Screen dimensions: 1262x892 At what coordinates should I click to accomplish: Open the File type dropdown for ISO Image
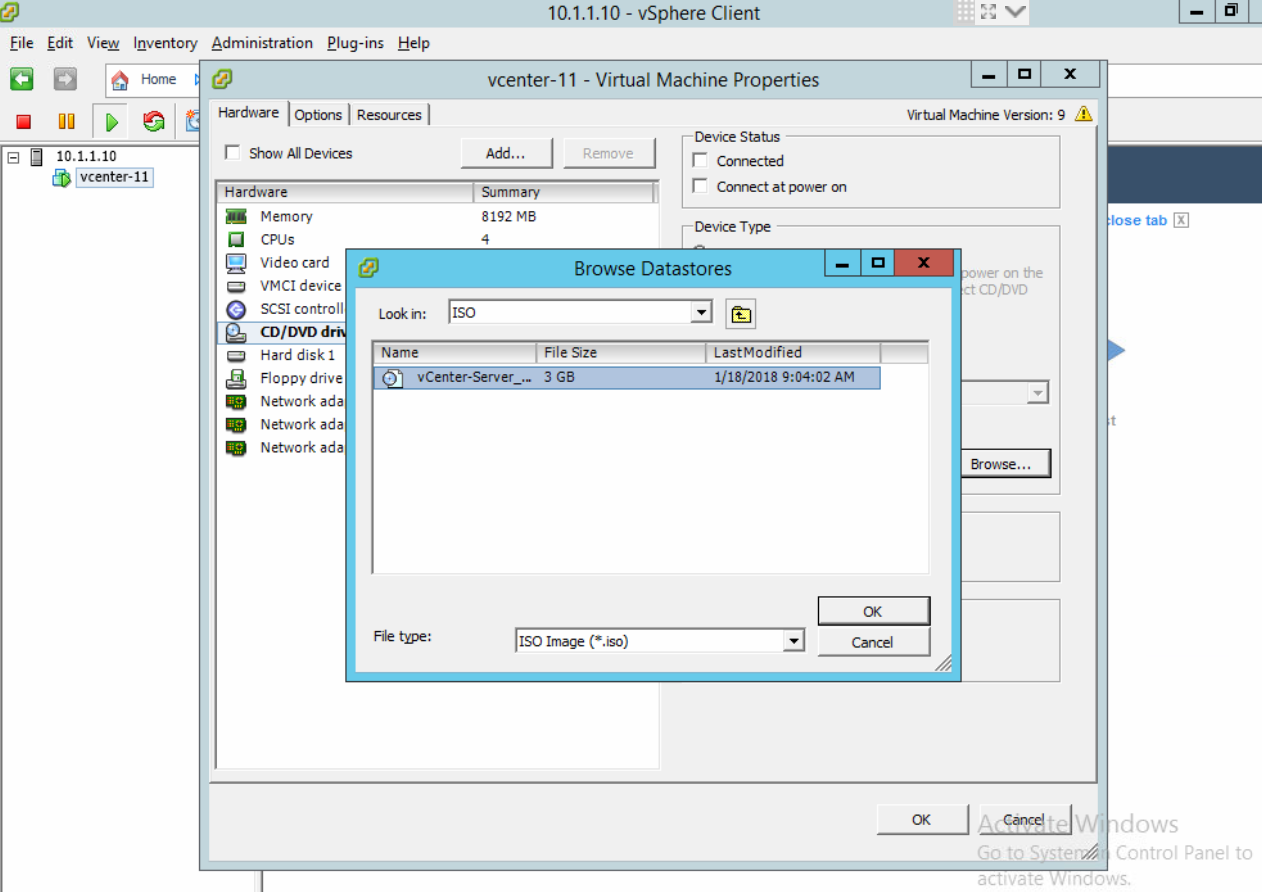tap(794, 641)
